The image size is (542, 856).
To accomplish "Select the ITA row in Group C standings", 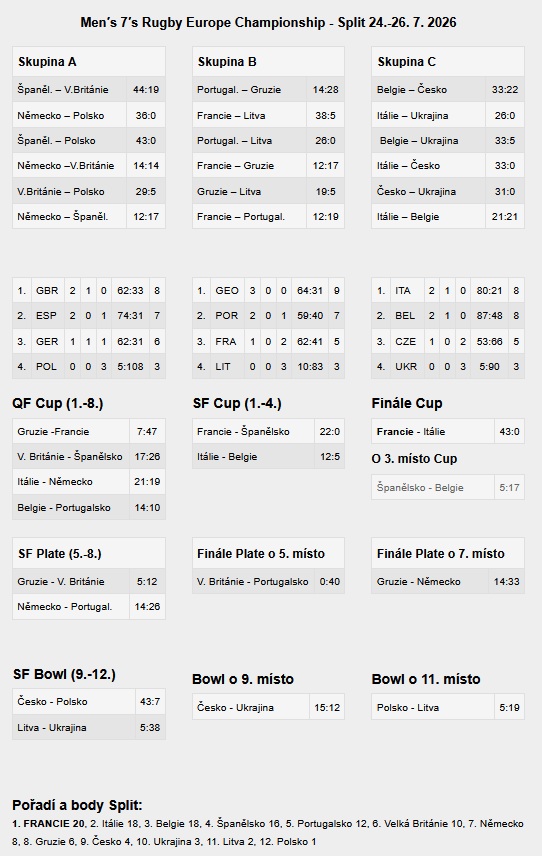I will pyautogui.click(x=448, y=290).
